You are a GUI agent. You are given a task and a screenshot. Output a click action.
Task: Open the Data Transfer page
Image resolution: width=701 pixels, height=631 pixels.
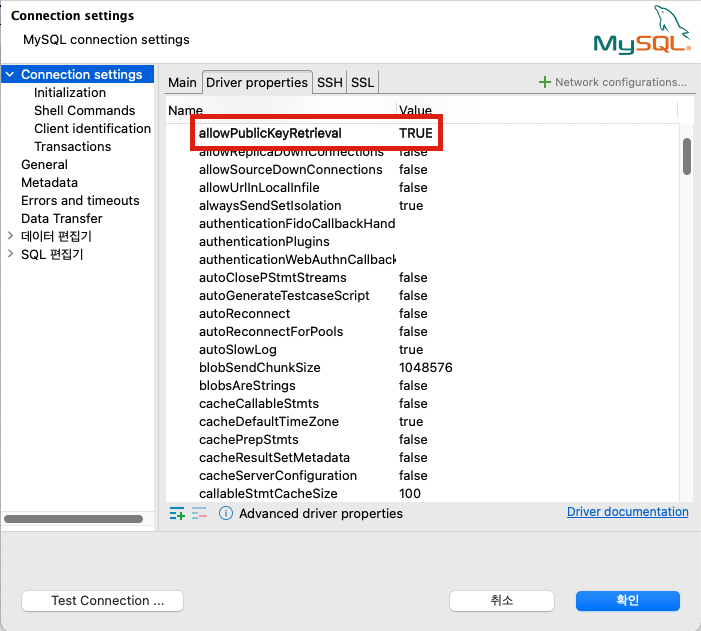62,218
